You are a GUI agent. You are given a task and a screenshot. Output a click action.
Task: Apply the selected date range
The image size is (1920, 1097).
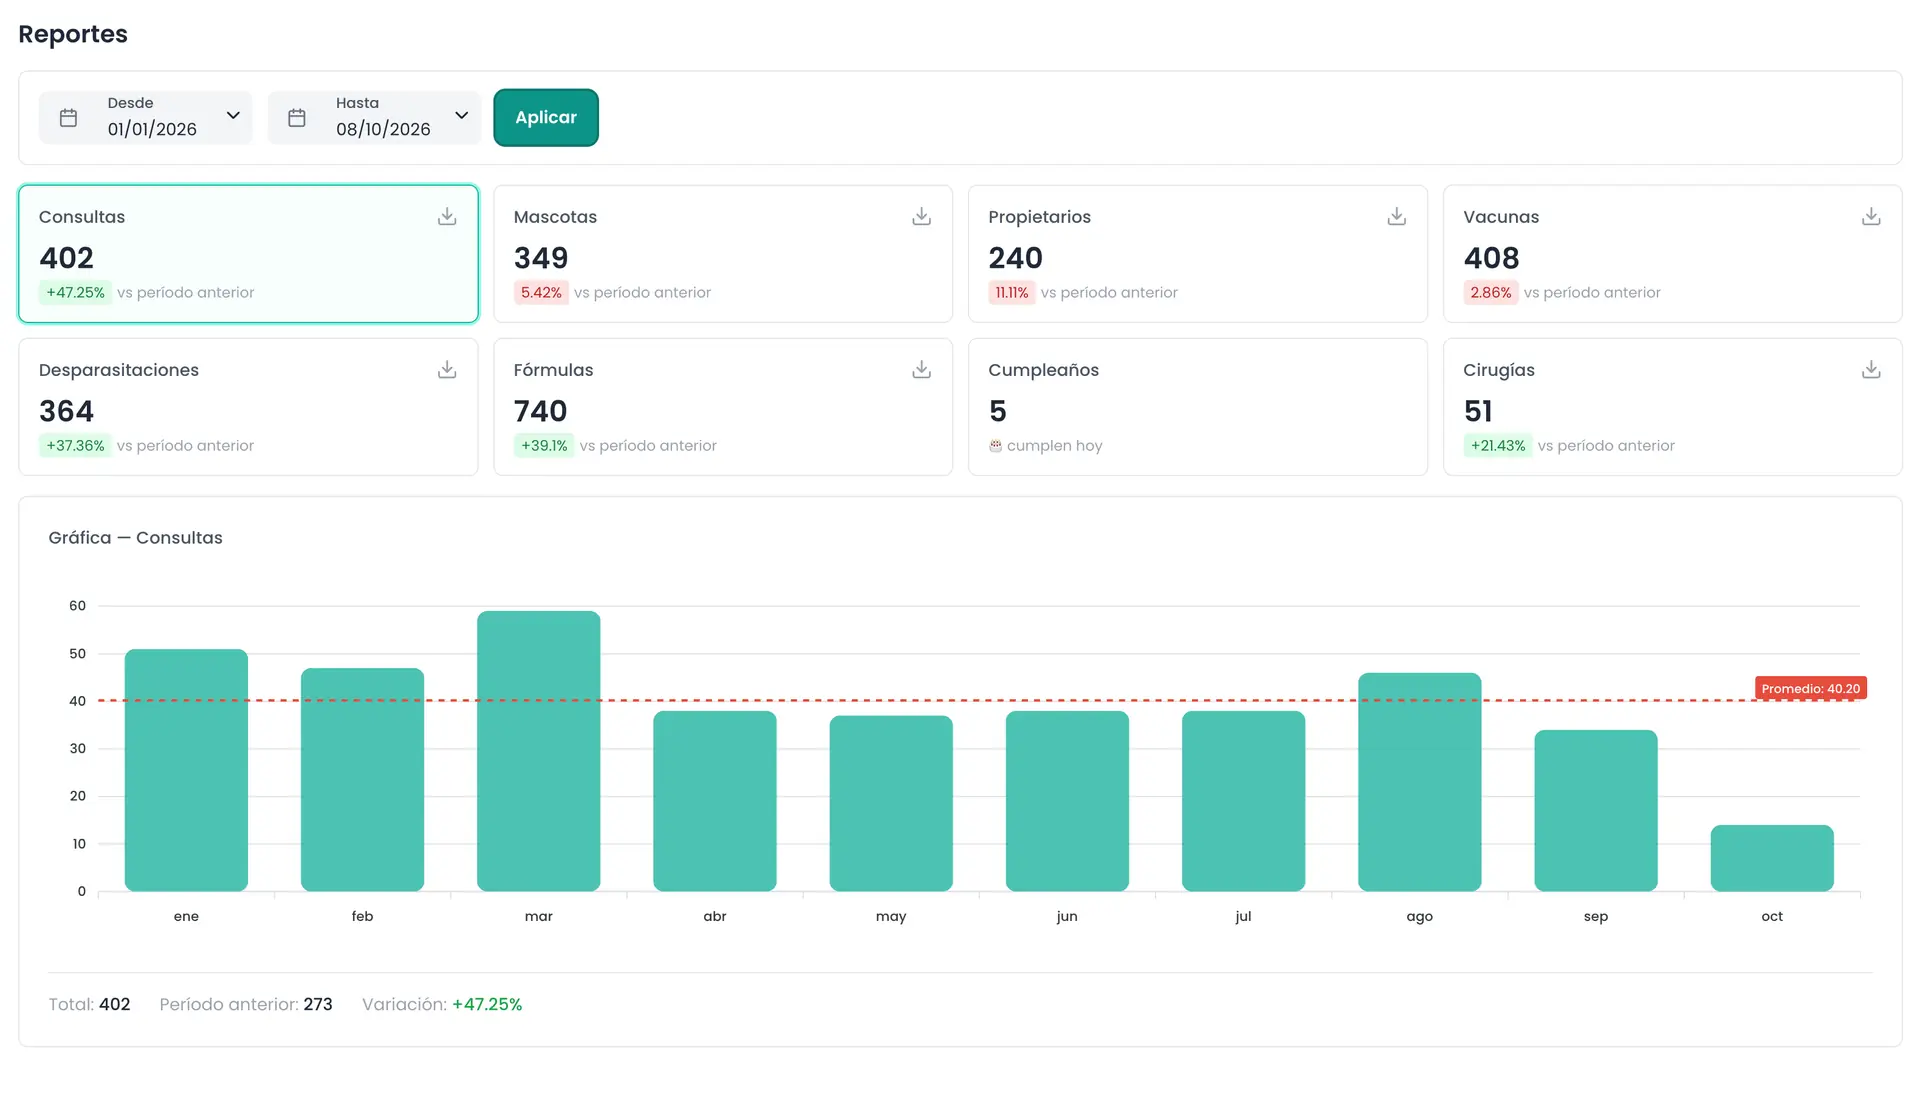(x=546, y=118)
